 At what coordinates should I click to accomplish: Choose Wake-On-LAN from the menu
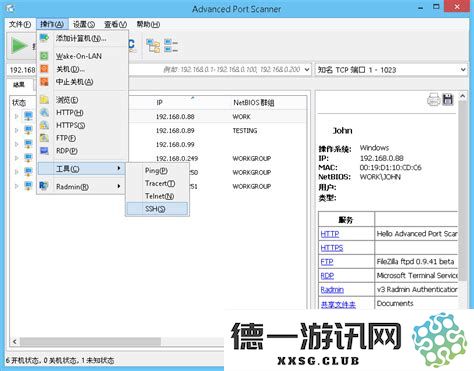pos(82,56)
